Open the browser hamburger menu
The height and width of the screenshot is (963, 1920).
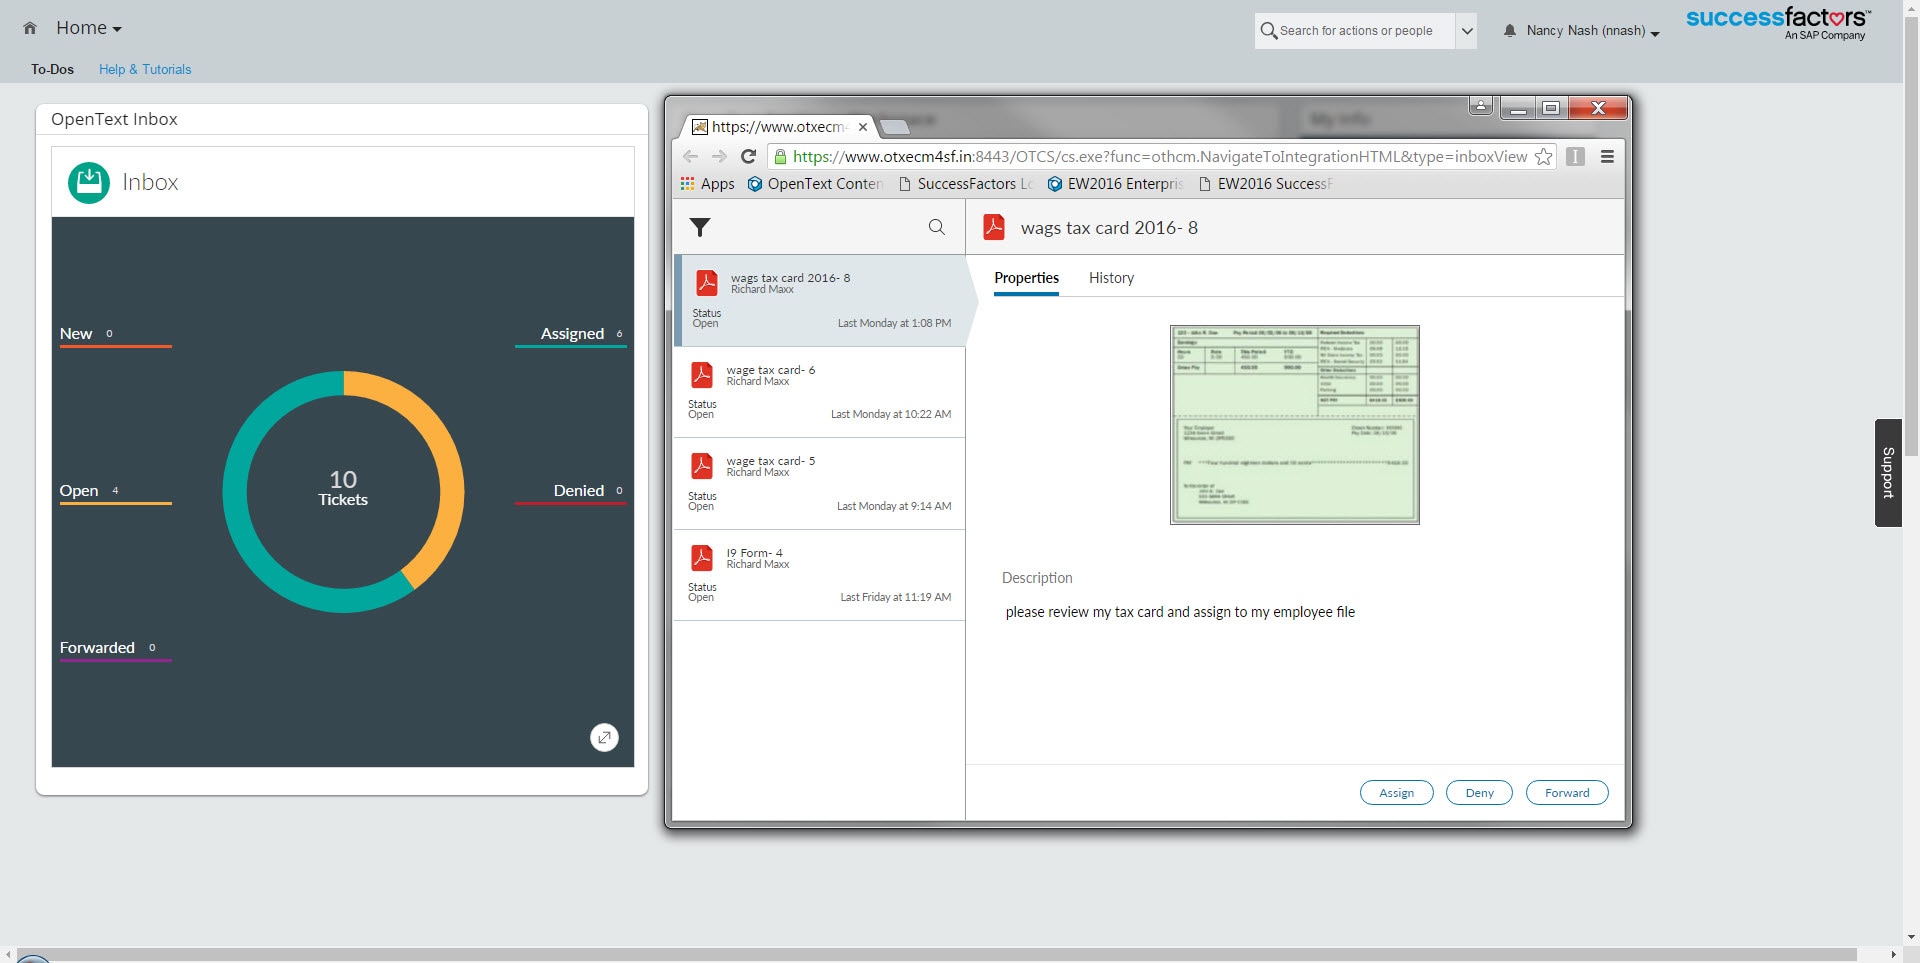[x=1607, y=156]
